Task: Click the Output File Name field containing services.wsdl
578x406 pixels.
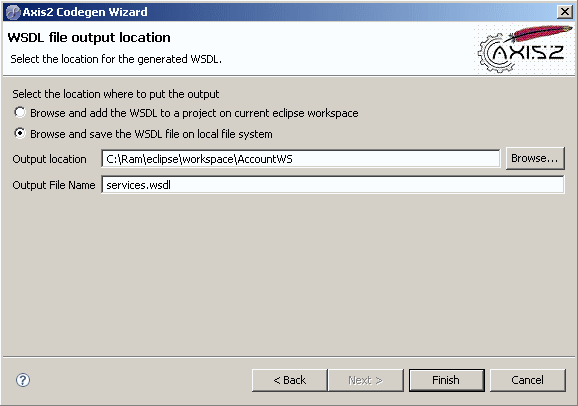Action: (332, 185)
